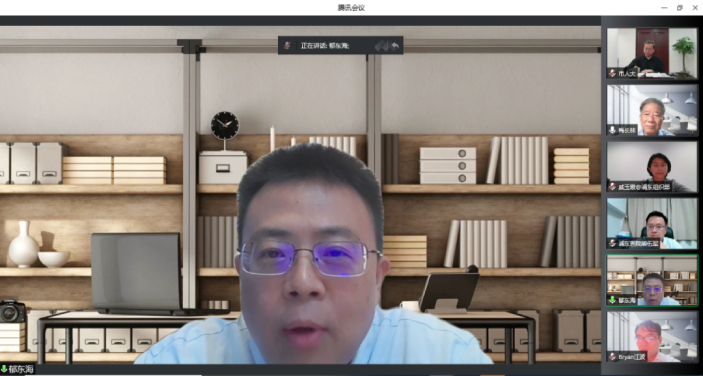The height and width of the screenshot is (376, 703).
Task: Click muted mic icon on 市人大 tile
Action: point(612,73)
